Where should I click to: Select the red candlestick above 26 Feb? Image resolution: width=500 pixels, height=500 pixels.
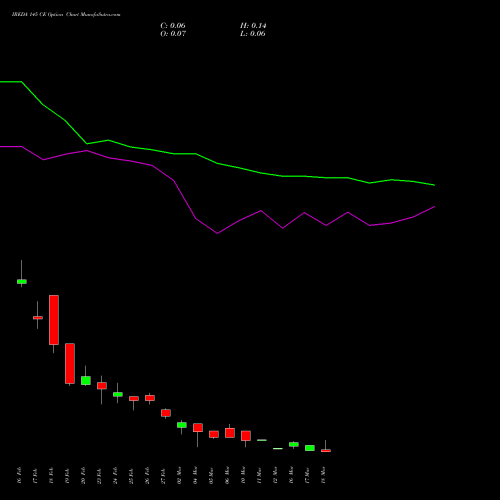coord(150,398)
